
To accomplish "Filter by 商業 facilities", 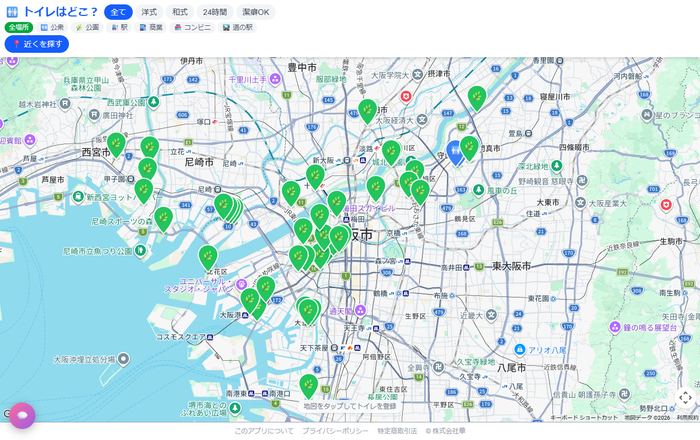I will 151,27.
